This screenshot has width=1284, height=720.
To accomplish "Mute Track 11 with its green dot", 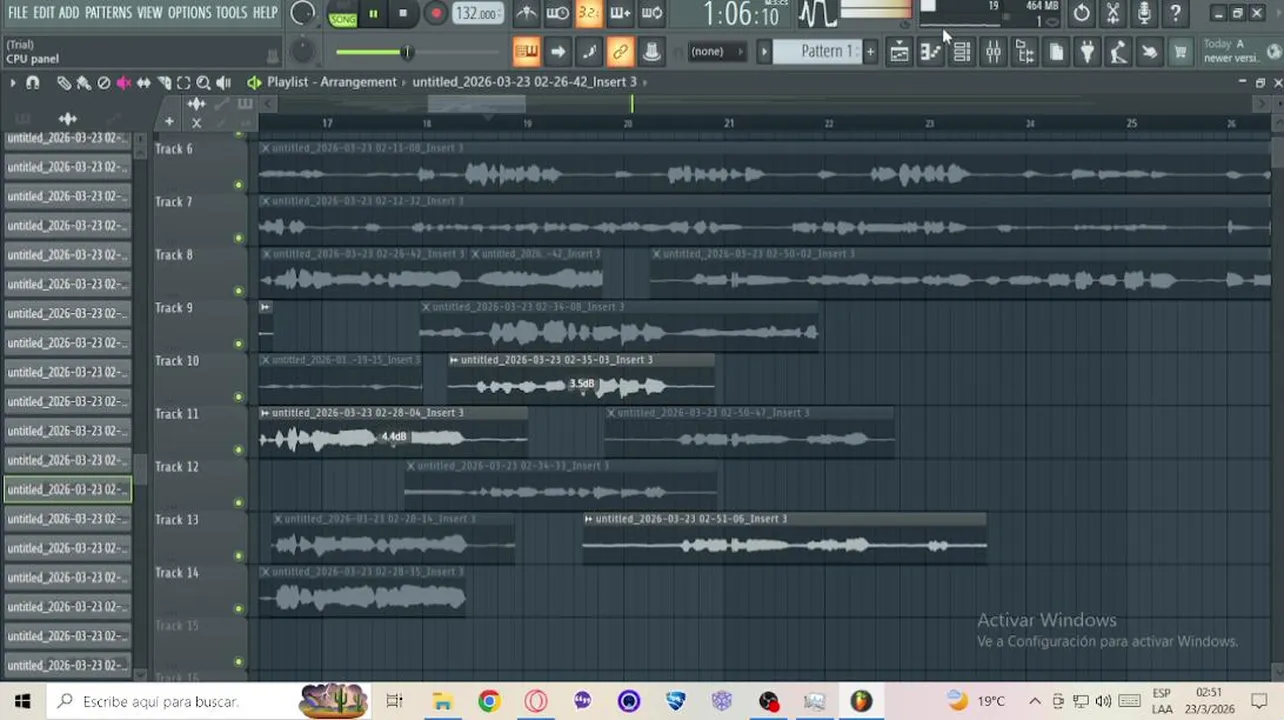I will point(238,450).
